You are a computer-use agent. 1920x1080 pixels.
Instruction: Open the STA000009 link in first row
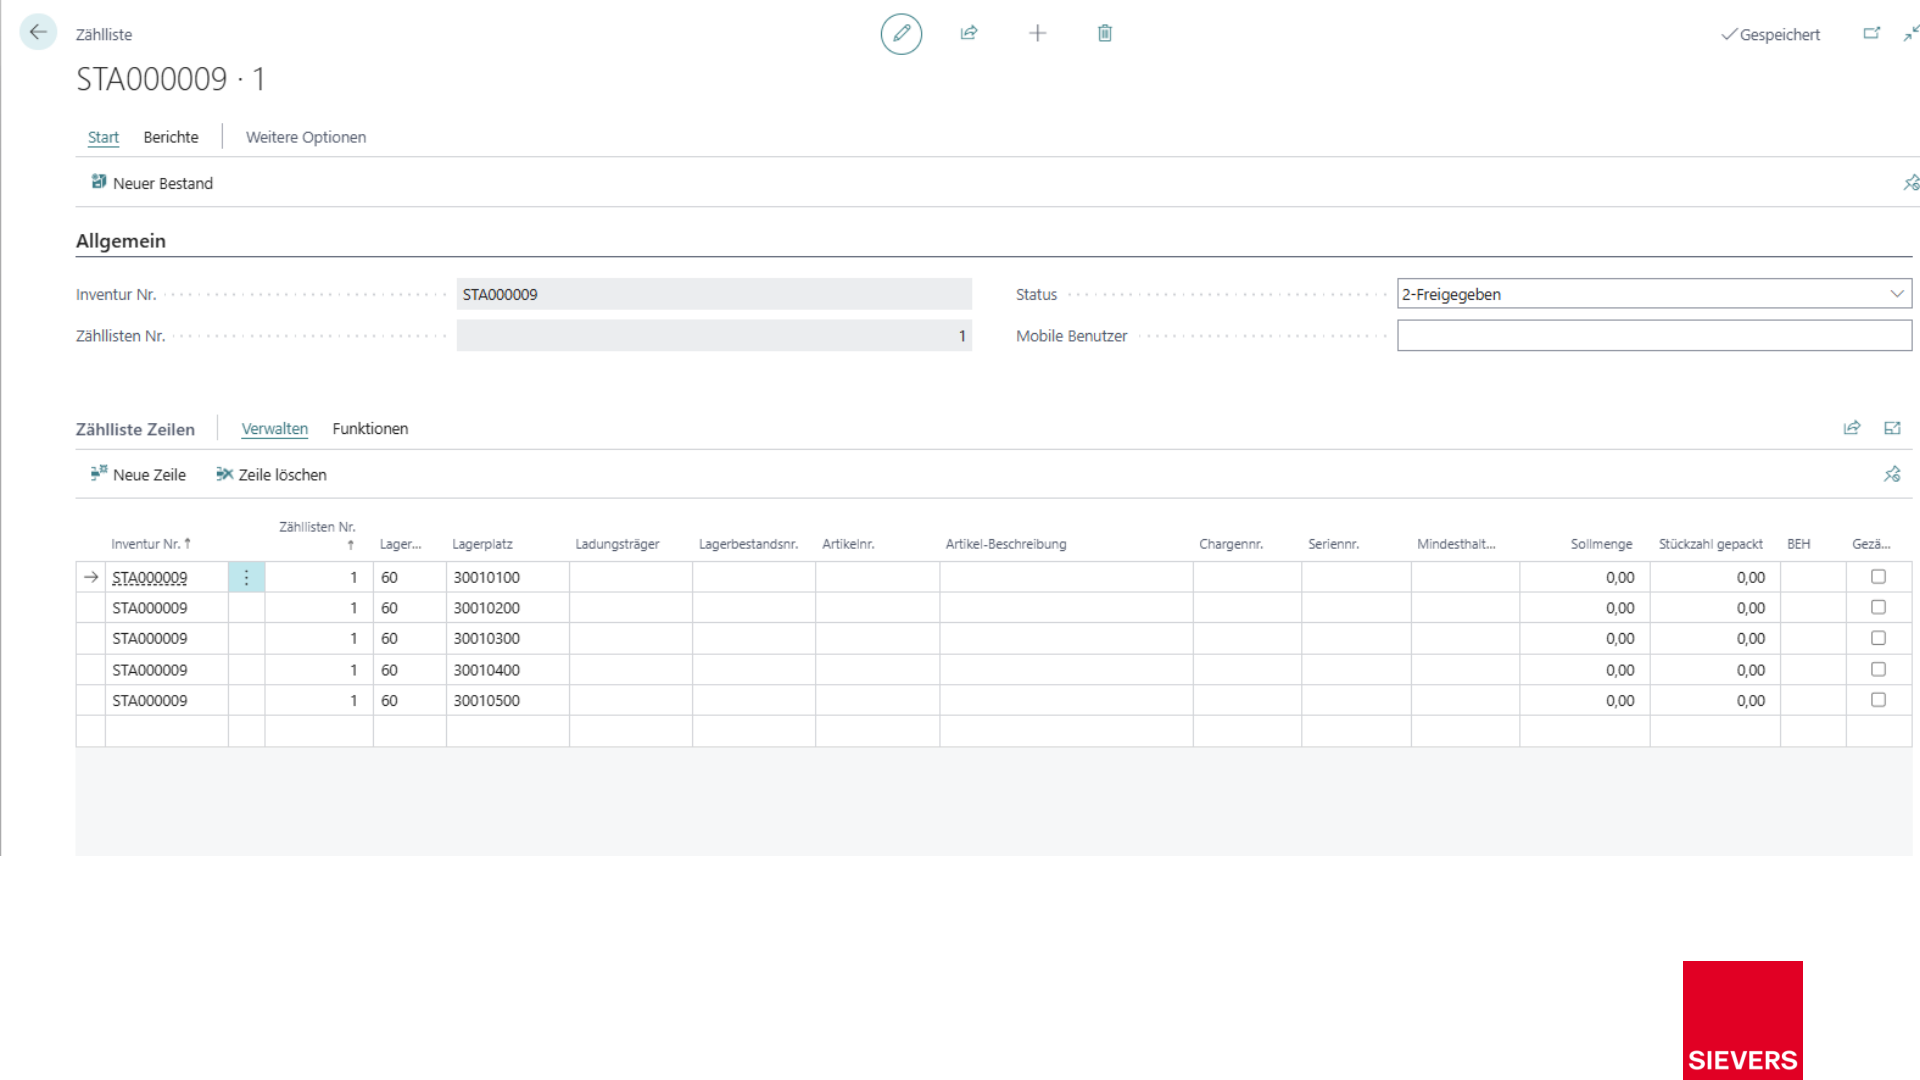tap(150, 578)
